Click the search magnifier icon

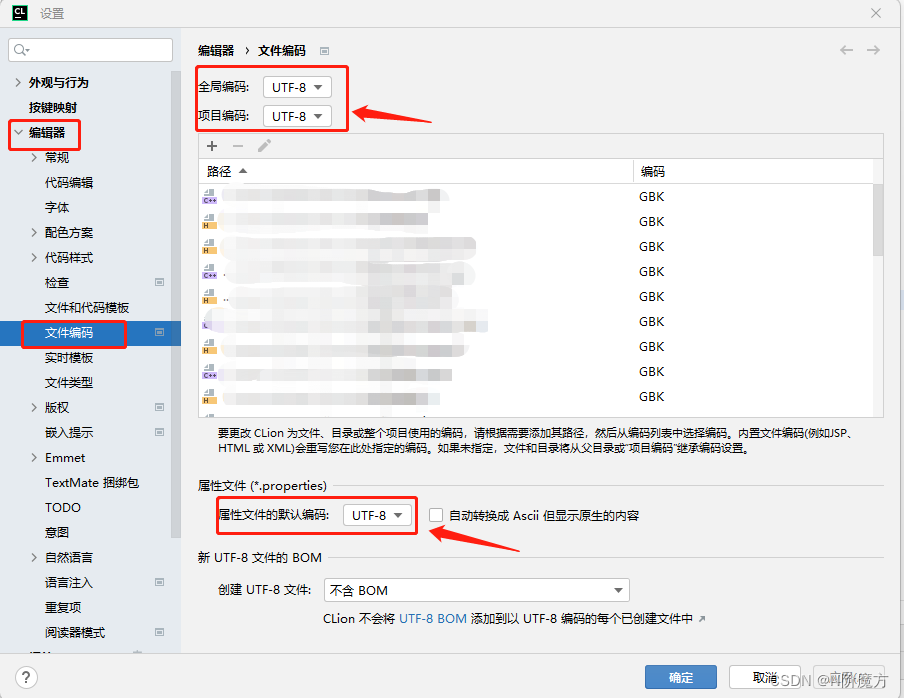tap(21, 50)
